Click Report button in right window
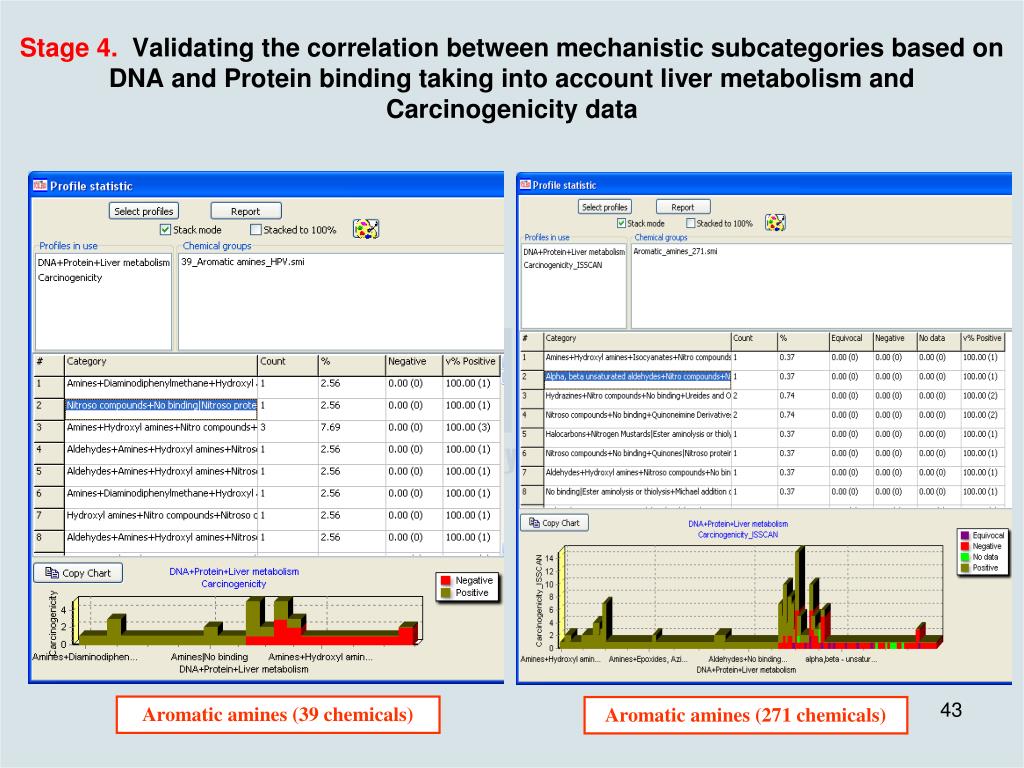The image size is (1024, 768). (682, 207)
